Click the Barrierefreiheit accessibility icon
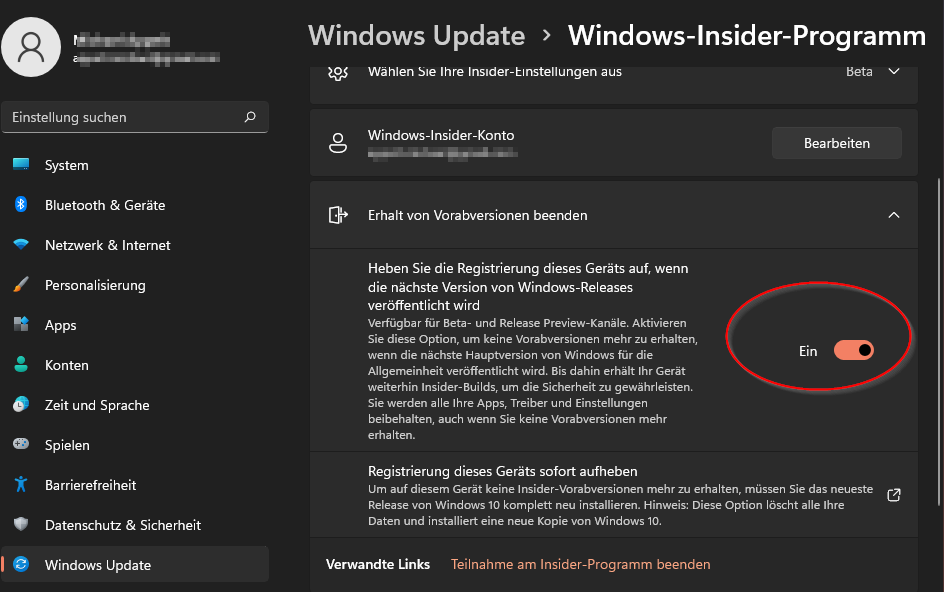This screenshot has height=592, width=944. [x=21, y=485]
